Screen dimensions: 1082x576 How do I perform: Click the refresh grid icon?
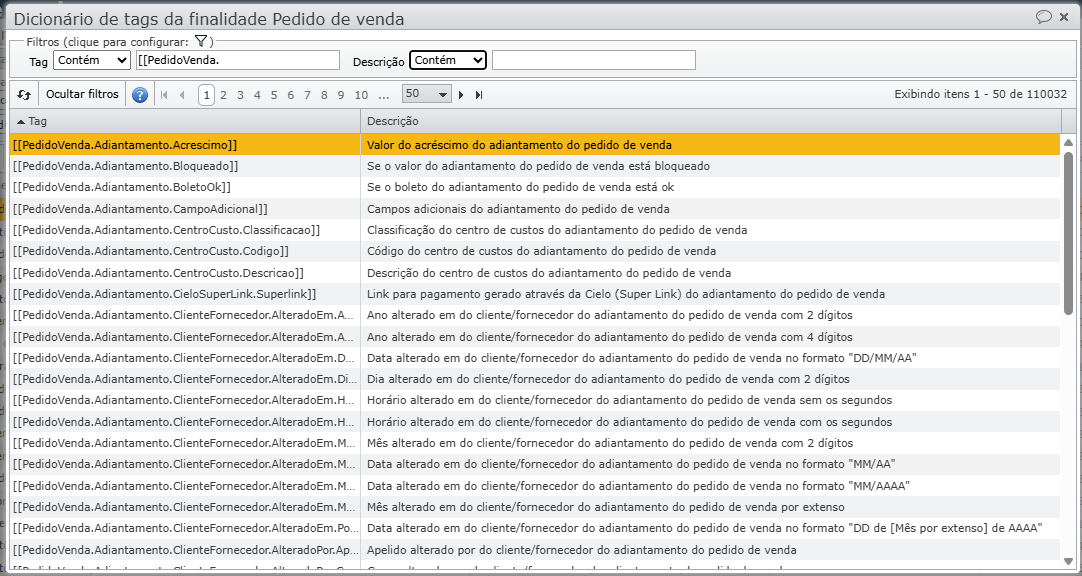tap(24, 95)
